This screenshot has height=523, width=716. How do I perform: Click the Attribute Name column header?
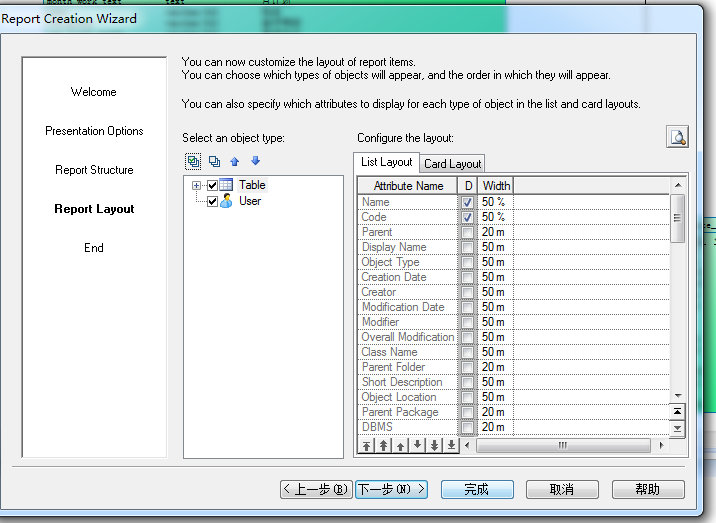(x=408, y=186)
